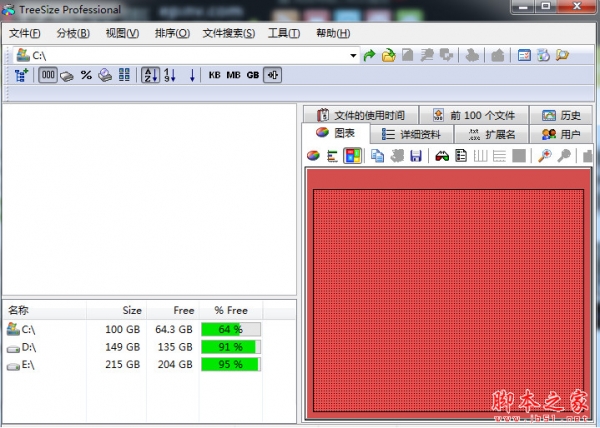Select the treemap chart type icon
The image size is (600, 428).
pos(352,156)
